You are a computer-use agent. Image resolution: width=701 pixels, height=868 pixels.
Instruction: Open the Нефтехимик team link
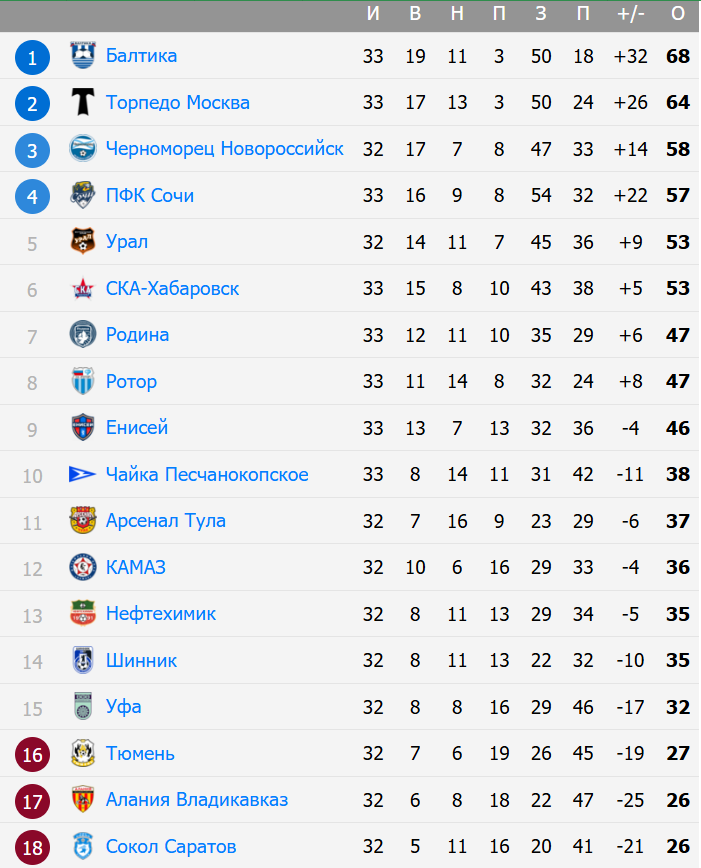(161, 613)
